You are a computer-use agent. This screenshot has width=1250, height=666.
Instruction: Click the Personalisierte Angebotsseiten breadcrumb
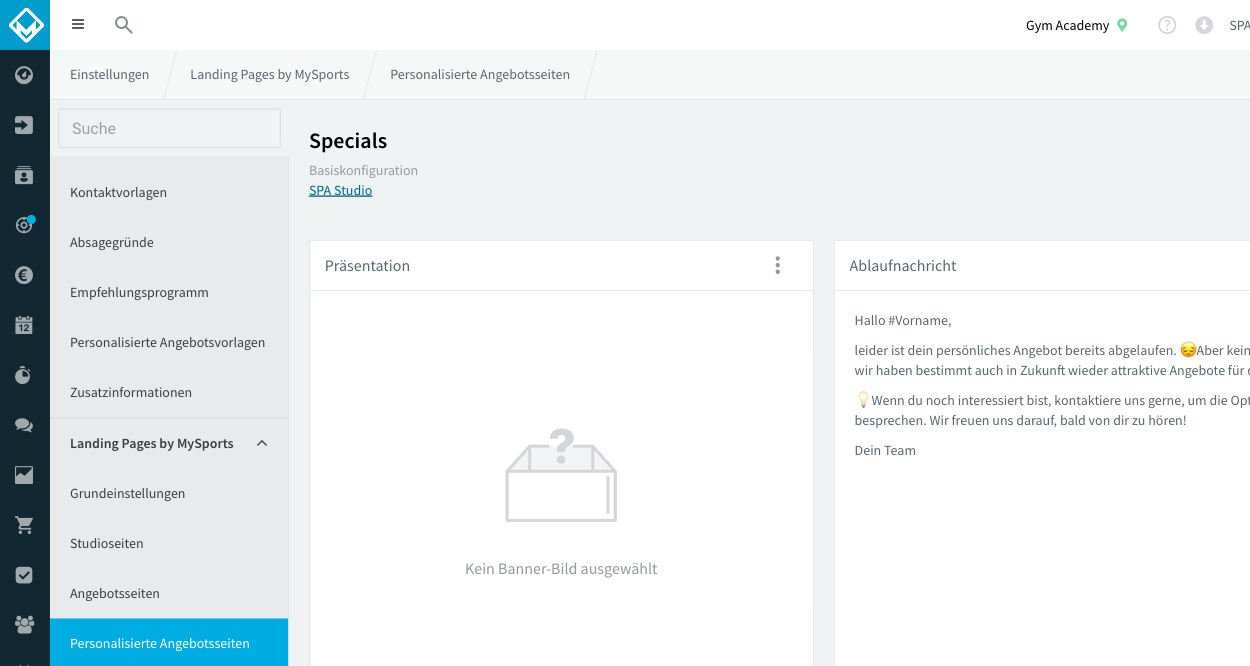(x=480, y=74)
